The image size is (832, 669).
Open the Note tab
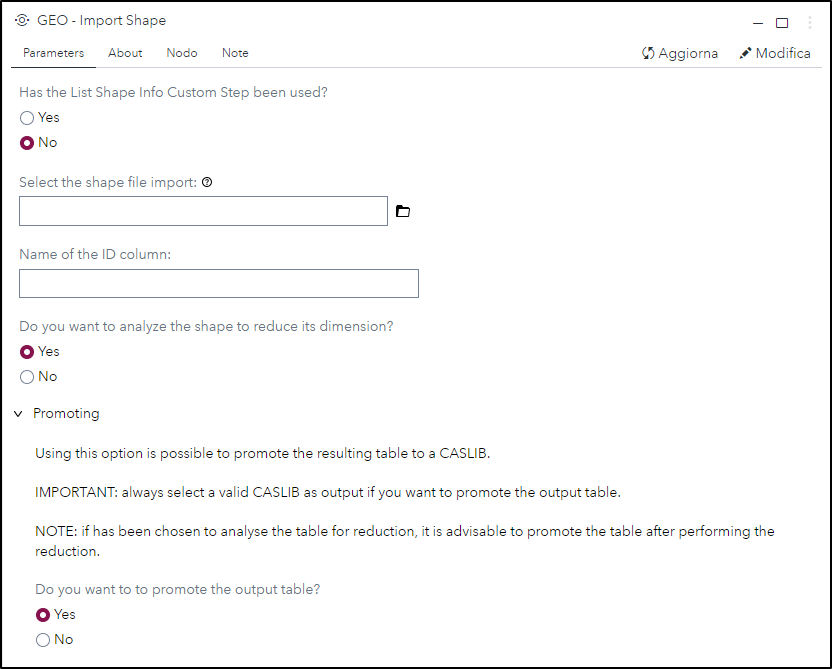[235, 53]
